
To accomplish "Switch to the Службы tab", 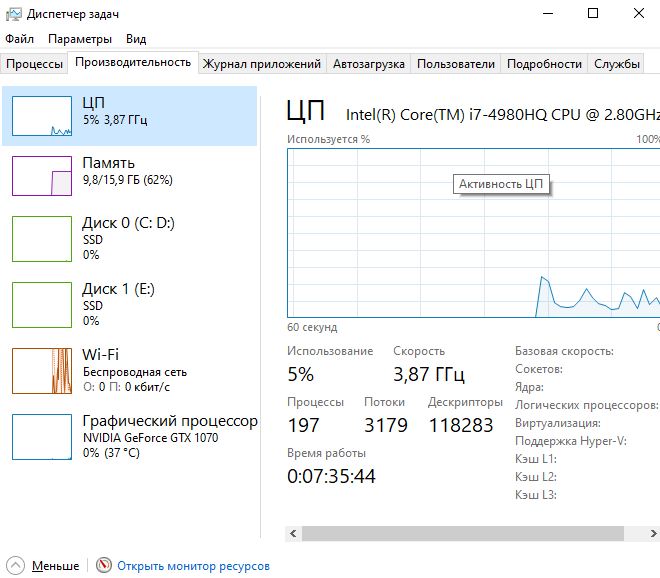I will coord(616,64).
